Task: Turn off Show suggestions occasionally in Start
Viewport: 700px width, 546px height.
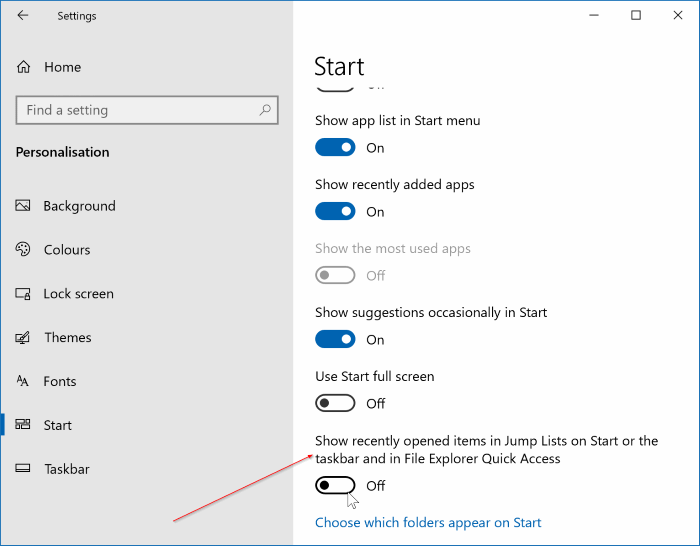Action: [x=335, y=339]
